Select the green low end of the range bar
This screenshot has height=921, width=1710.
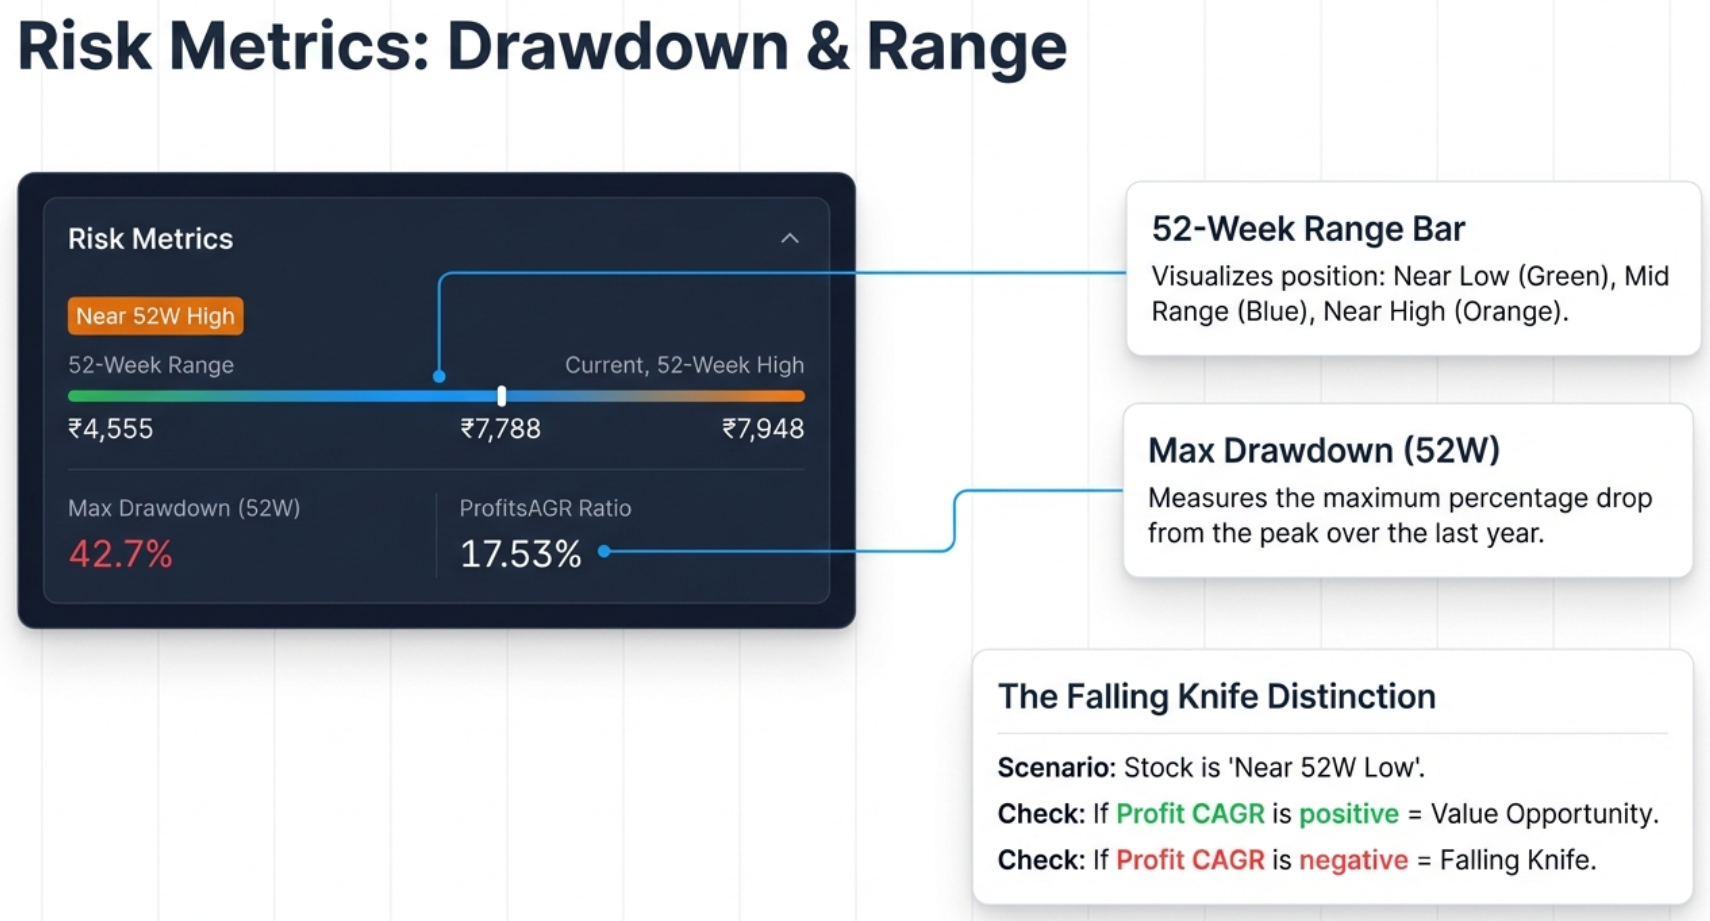point(90,396)
